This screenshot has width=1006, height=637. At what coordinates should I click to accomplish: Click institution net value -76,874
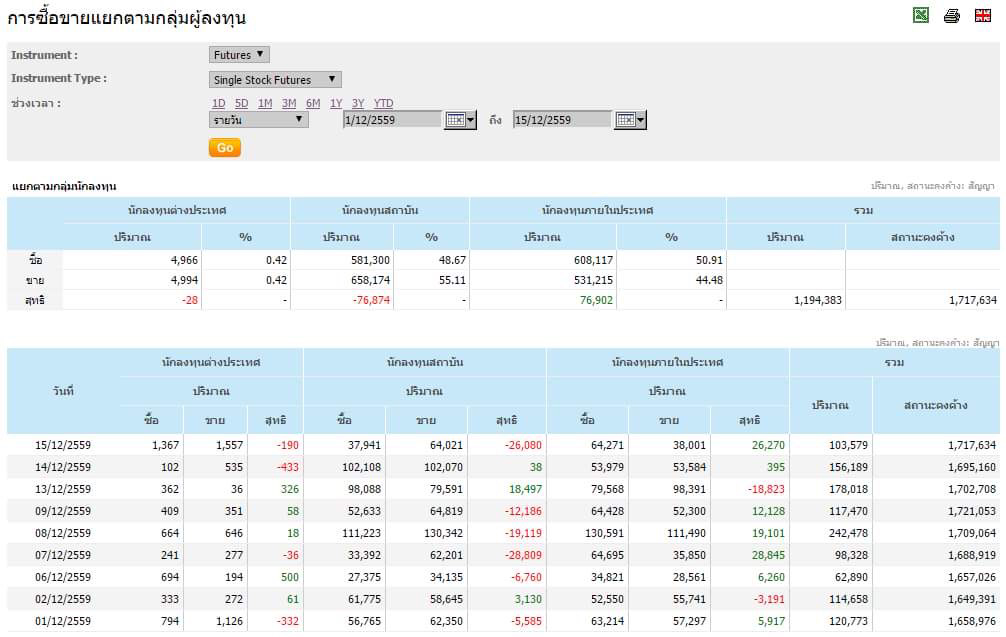pyautogui.click(x=371, y=300)
